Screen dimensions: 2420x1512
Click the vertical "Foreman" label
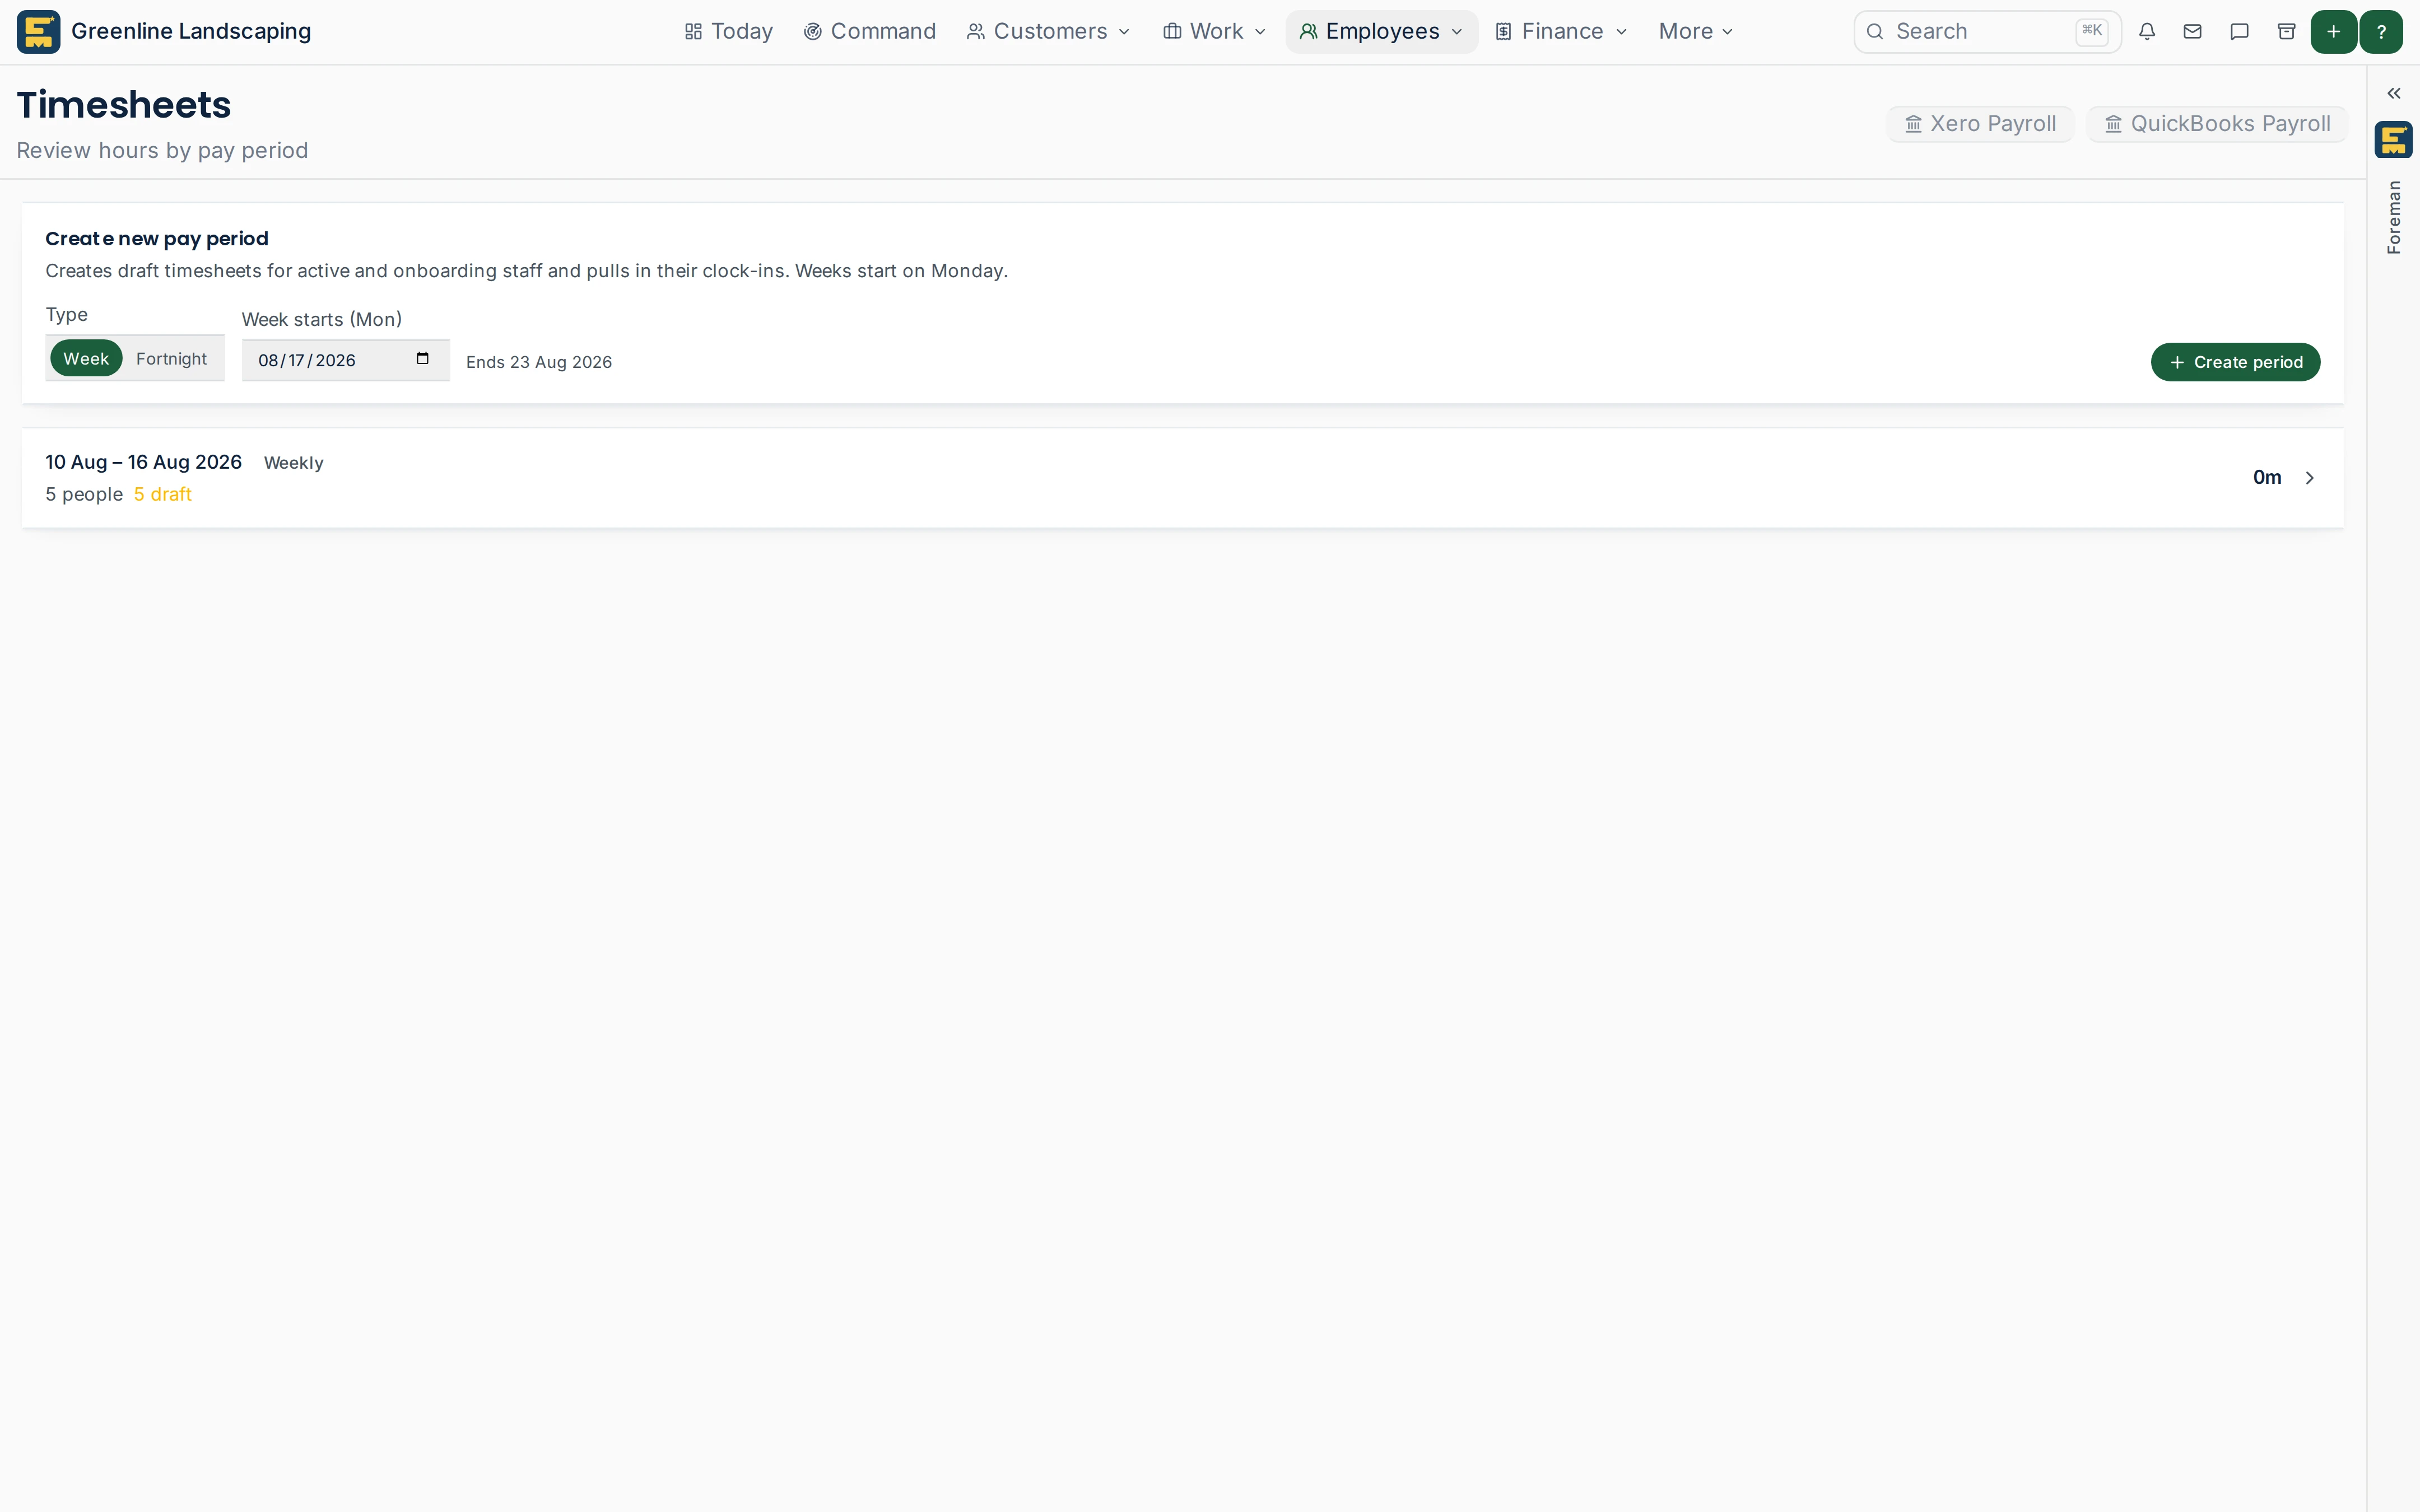(2394, 217)
